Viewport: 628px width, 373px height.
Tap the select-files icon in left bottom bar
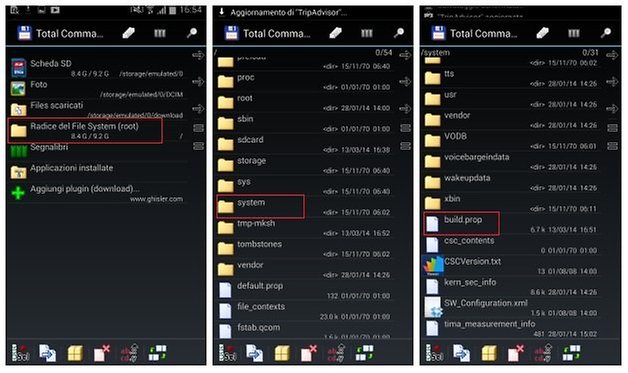(20, 353)
